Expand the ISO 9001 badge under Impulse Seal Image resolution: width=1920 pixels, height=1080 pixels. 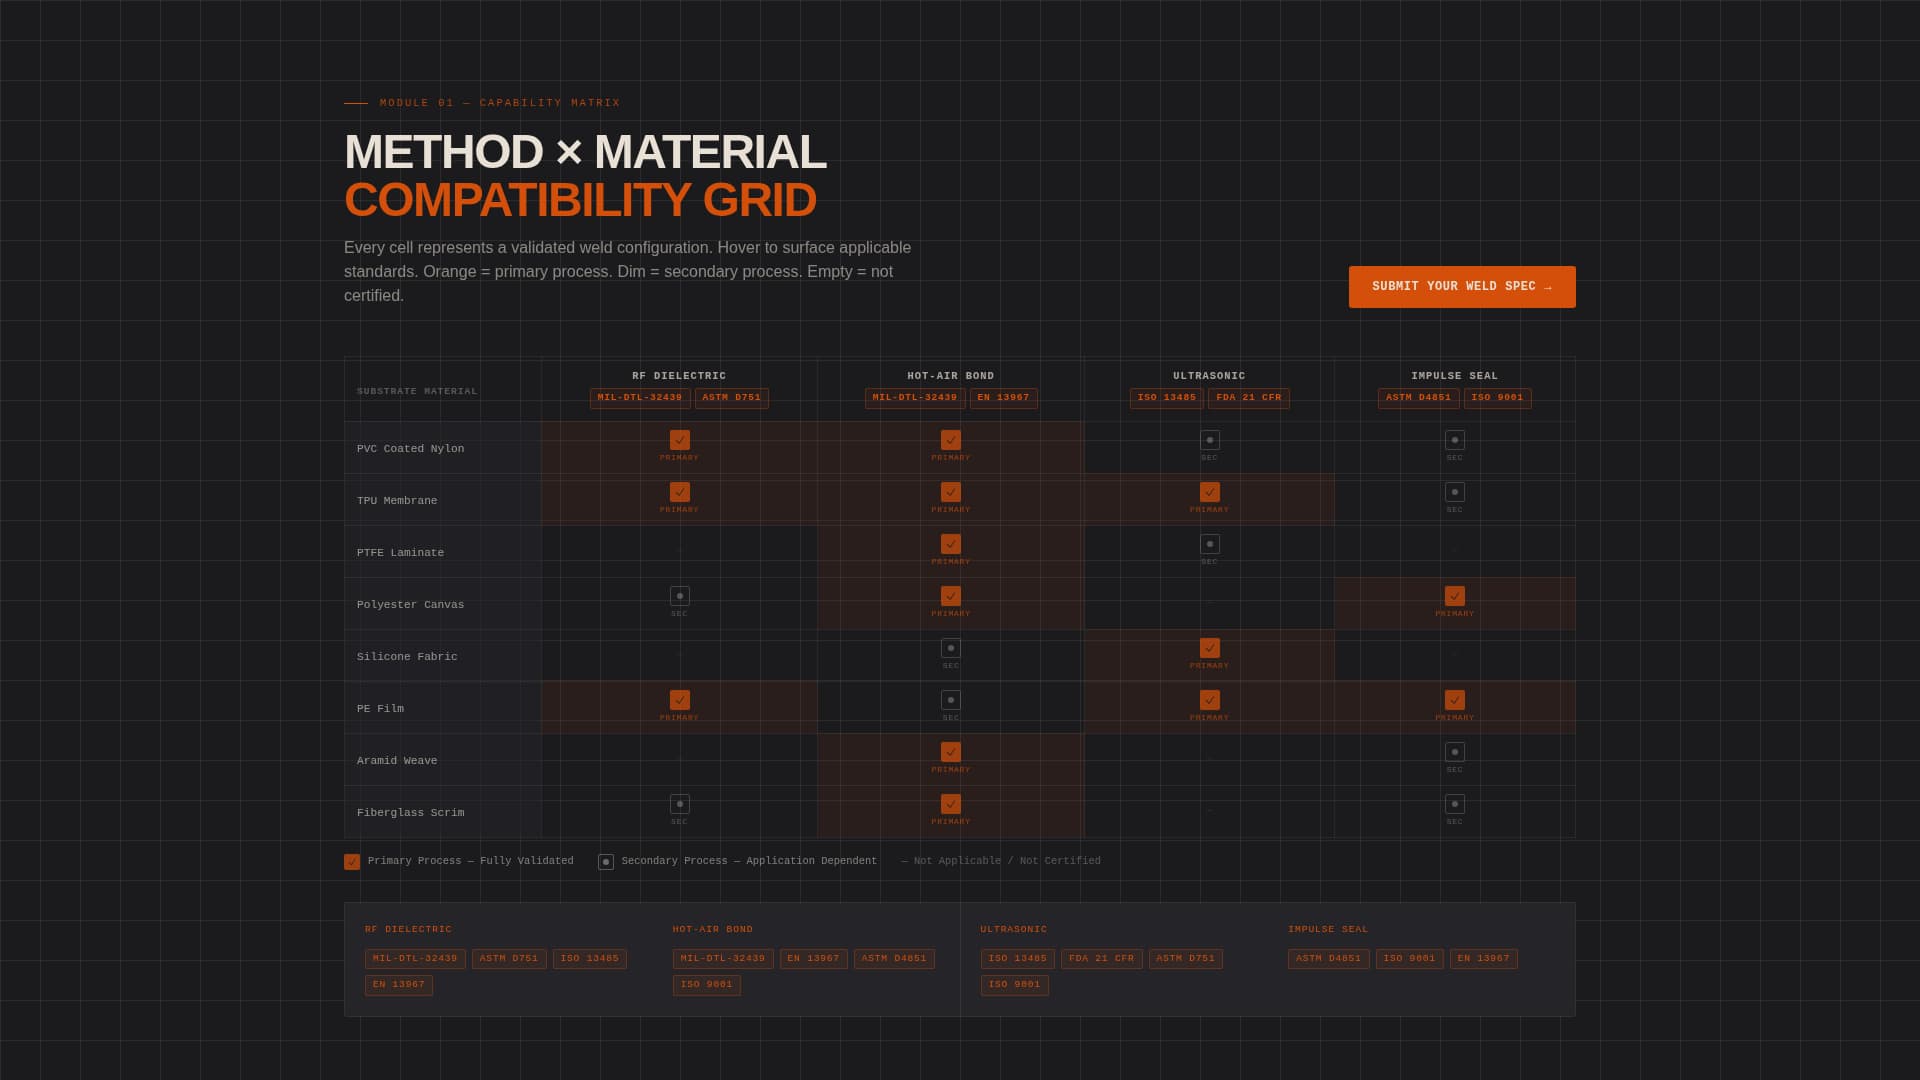pyautogui.click(x=1497, y=398)
